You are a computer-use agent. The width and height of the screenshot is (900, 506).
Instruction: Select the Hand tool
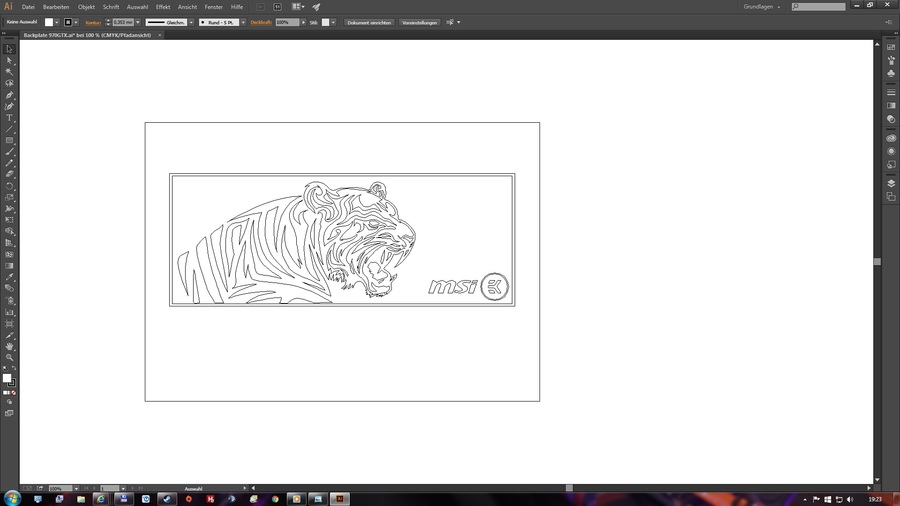click(9, 347)
